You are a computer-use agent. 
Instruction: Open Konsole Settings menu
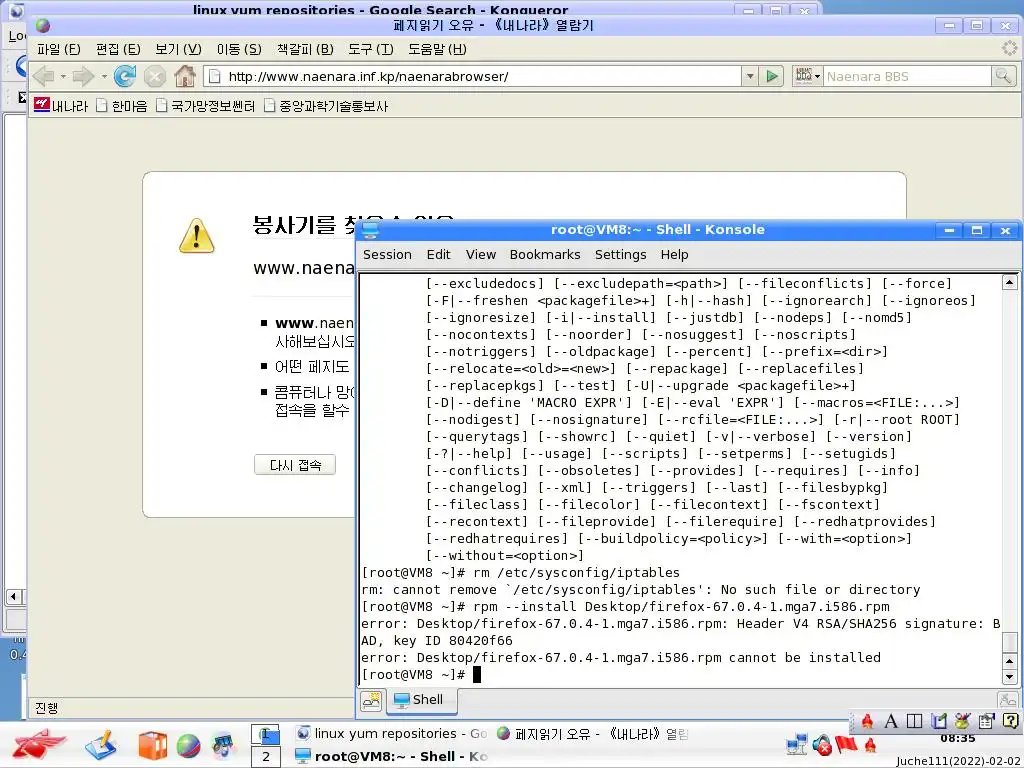pyautogui.click(x=620, y=255)
